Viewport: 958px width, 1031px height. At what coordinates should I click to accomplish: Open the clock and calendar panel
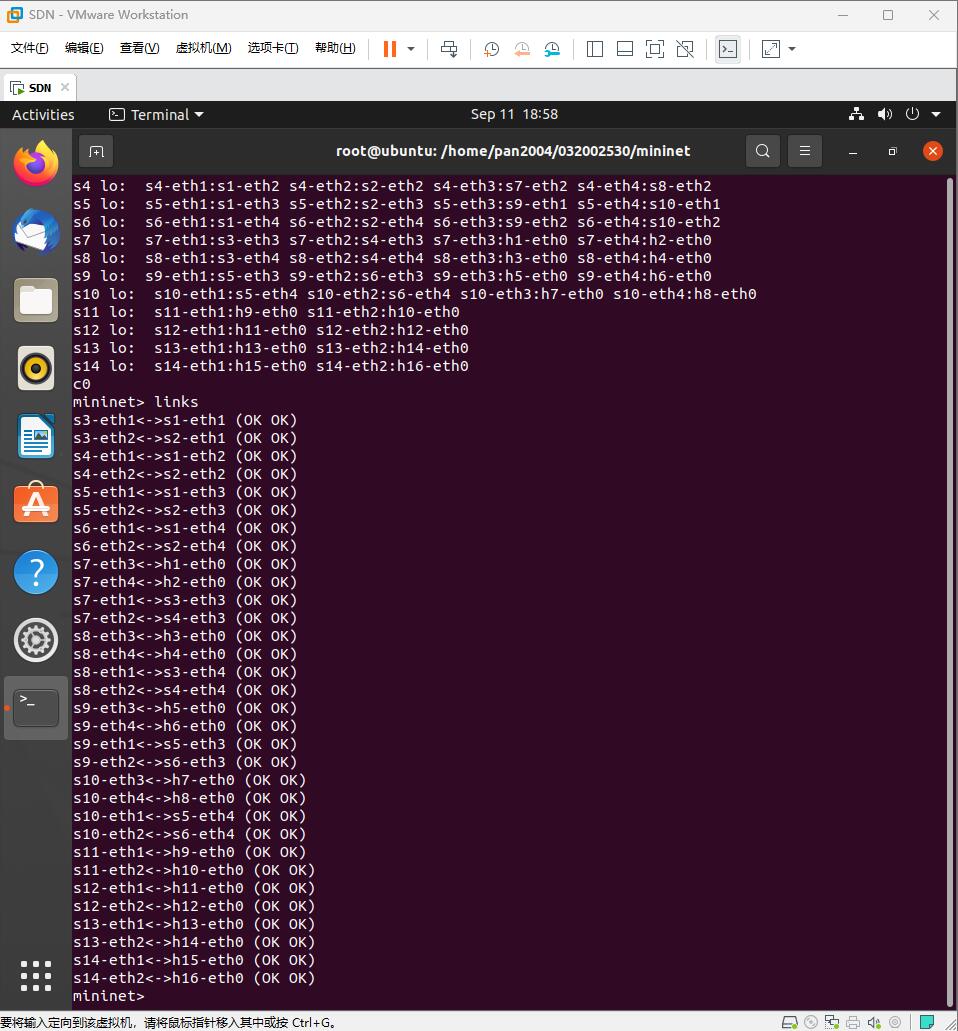click(x=514, y=114)
